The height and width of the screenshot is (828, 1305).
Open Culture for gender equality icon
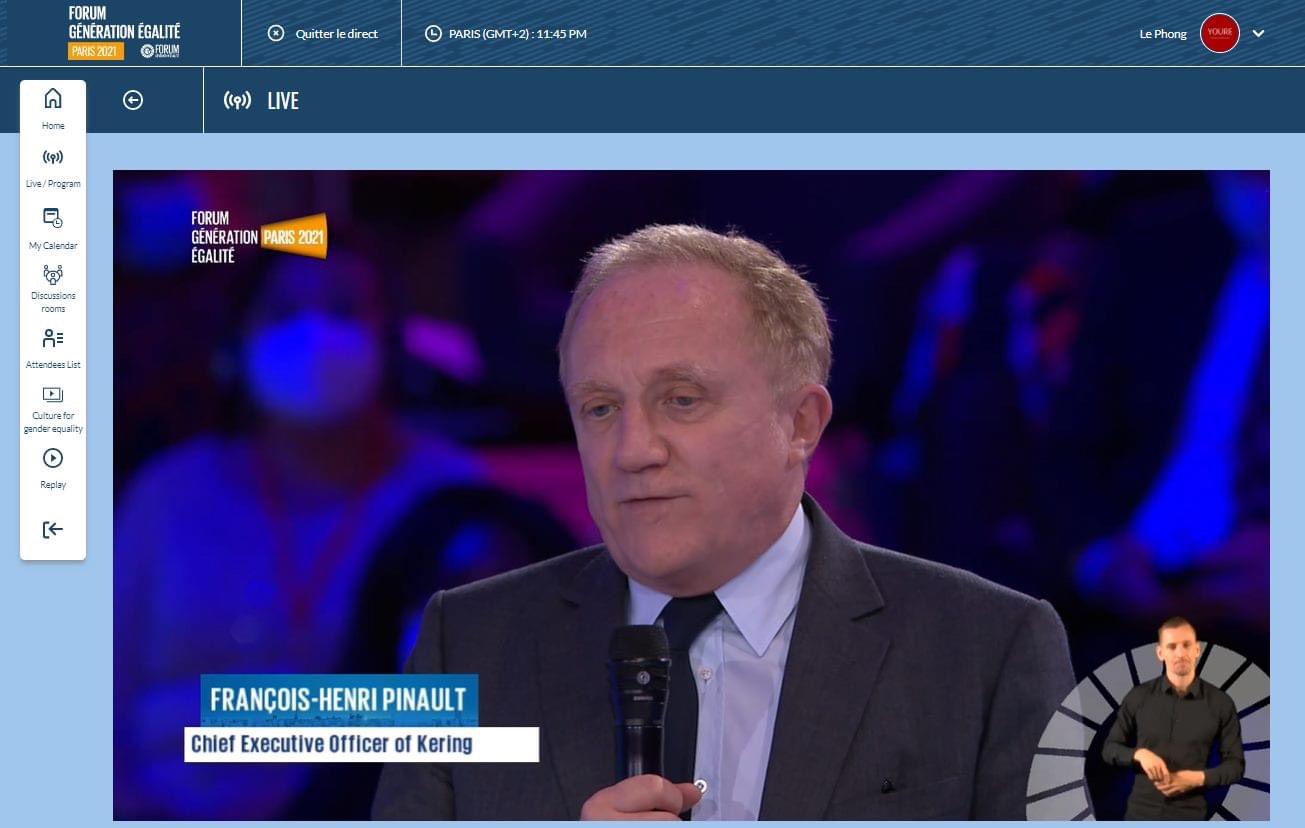click(53, 395)
